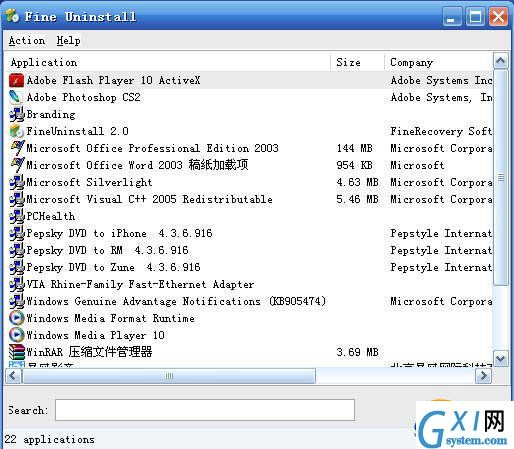The width and height of the screenshot is (514, 449).
Task: Click Adobe Systems Inc company cell
Action: pyautogui.click(x=441, y=80)
